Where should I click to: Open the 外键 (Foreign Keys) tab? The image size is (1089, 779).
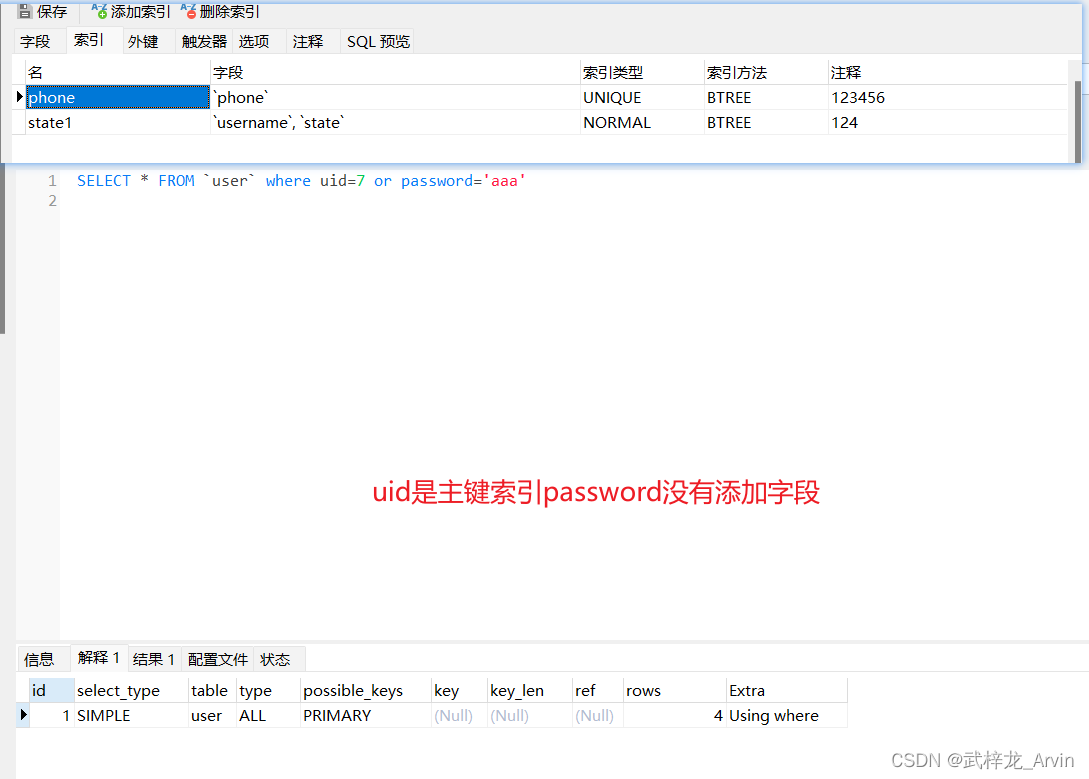click(143, 41)
